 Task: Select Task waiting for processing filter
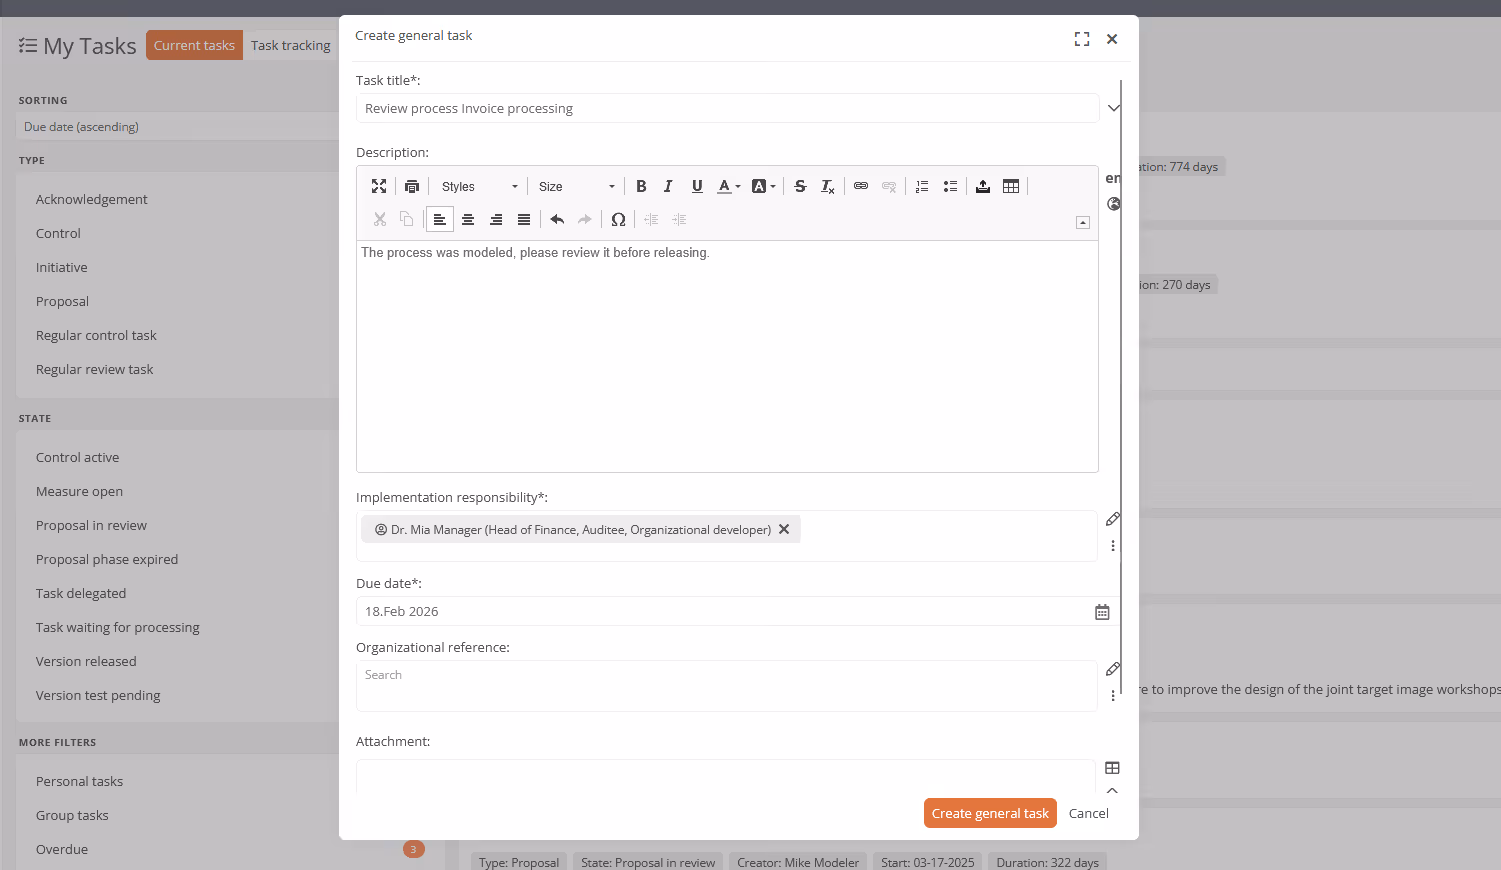pos(118,627)
